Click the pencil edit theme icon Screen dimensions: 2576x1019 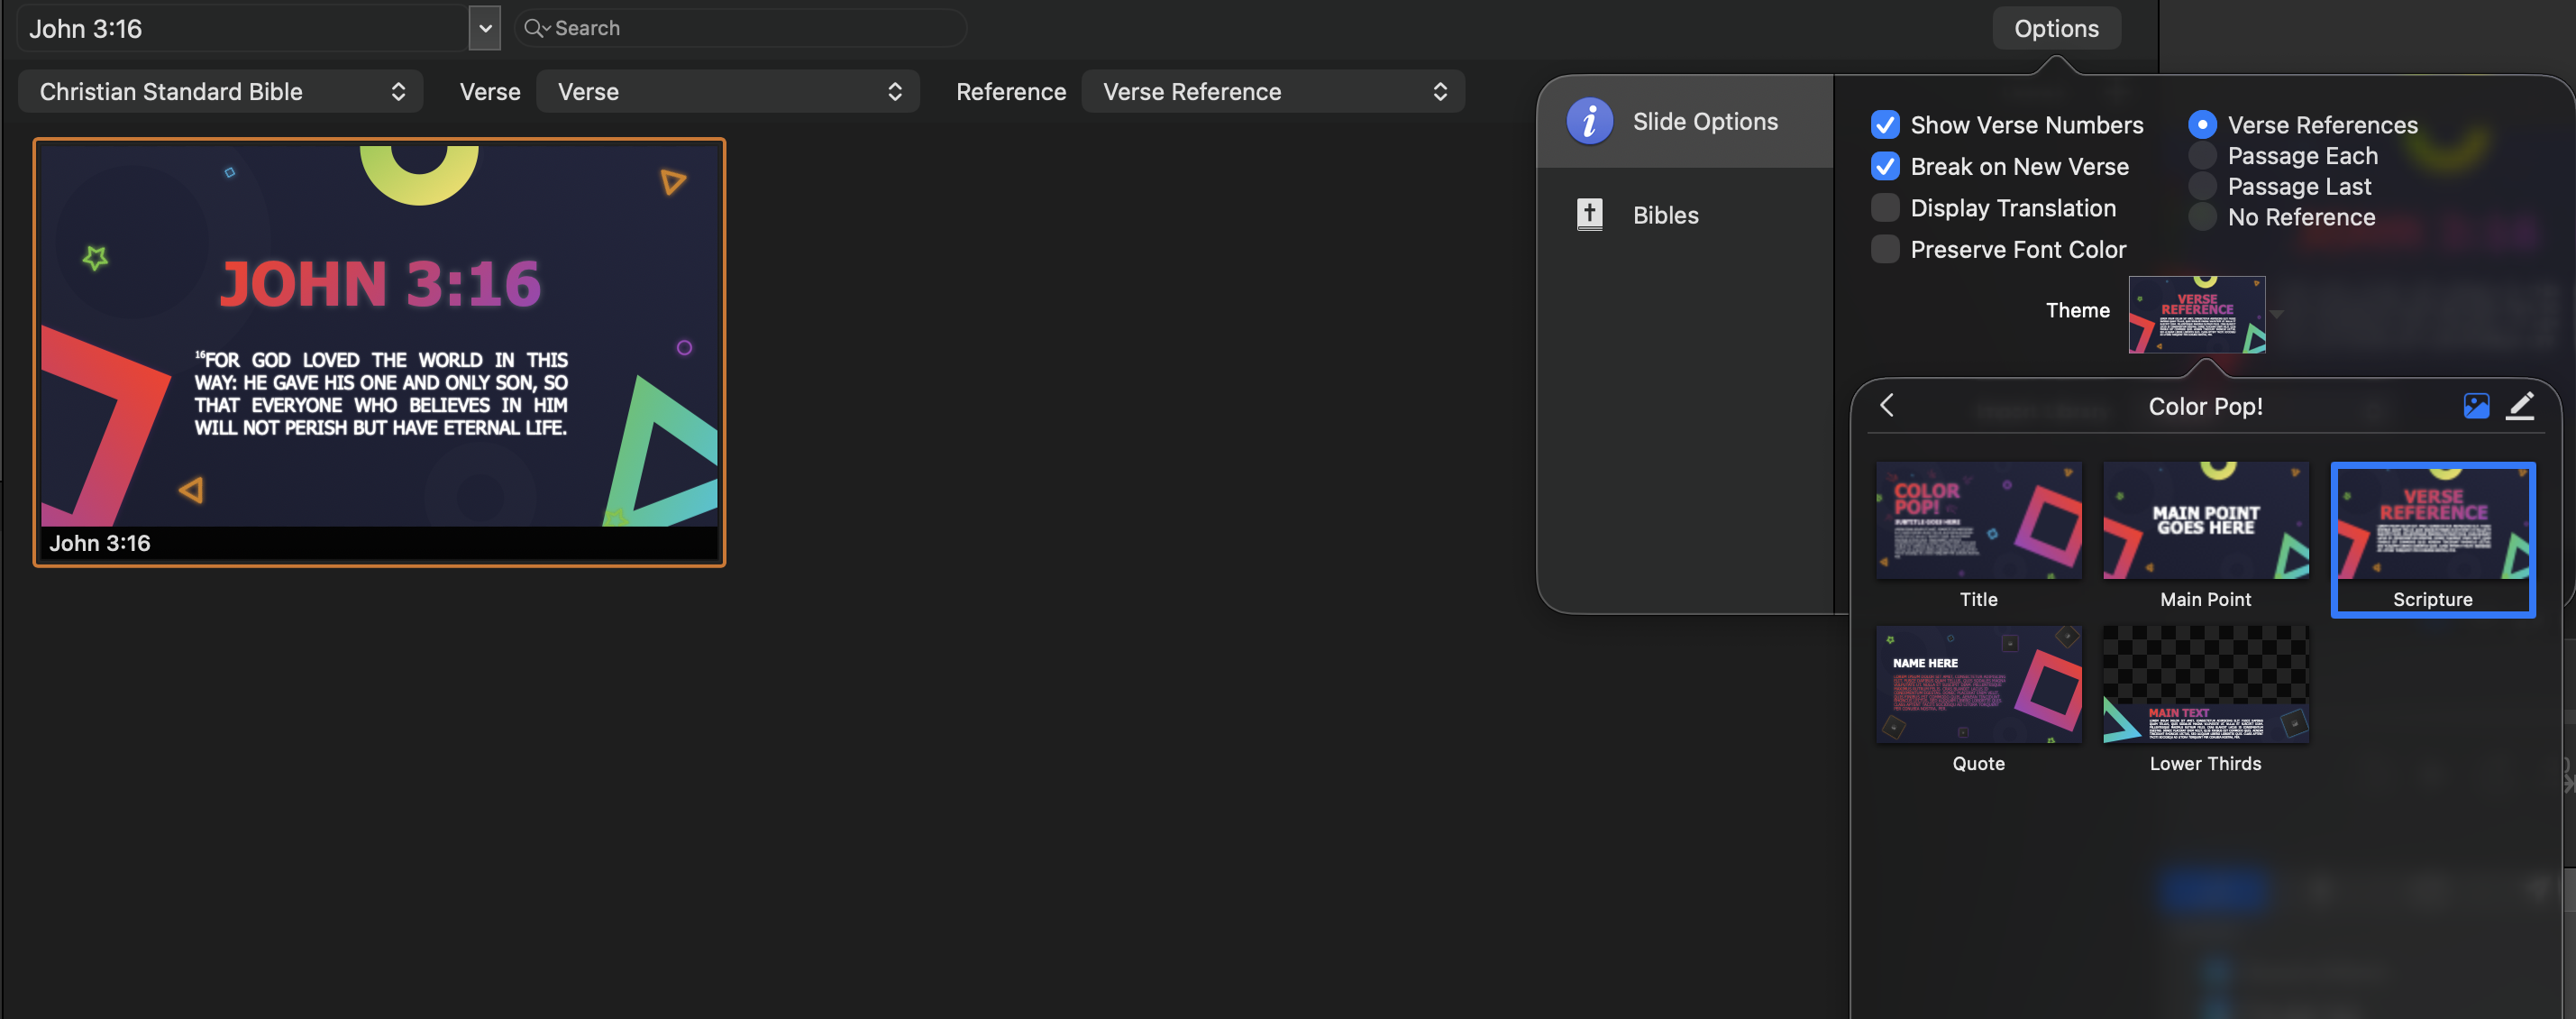(2520, 406)
